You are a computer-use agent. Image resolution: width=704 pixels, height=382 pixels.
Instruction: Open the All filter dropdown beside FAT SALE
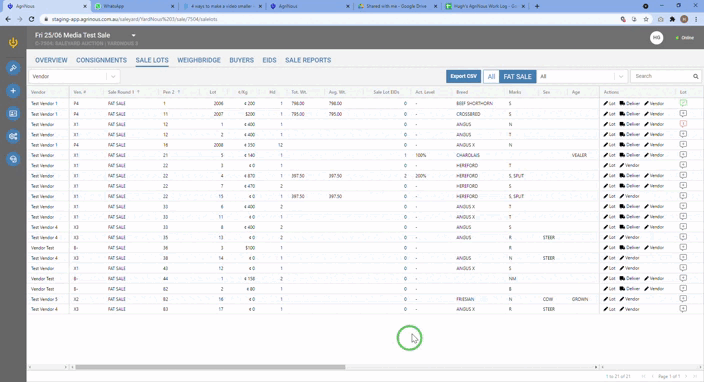[x=582, y=76]
